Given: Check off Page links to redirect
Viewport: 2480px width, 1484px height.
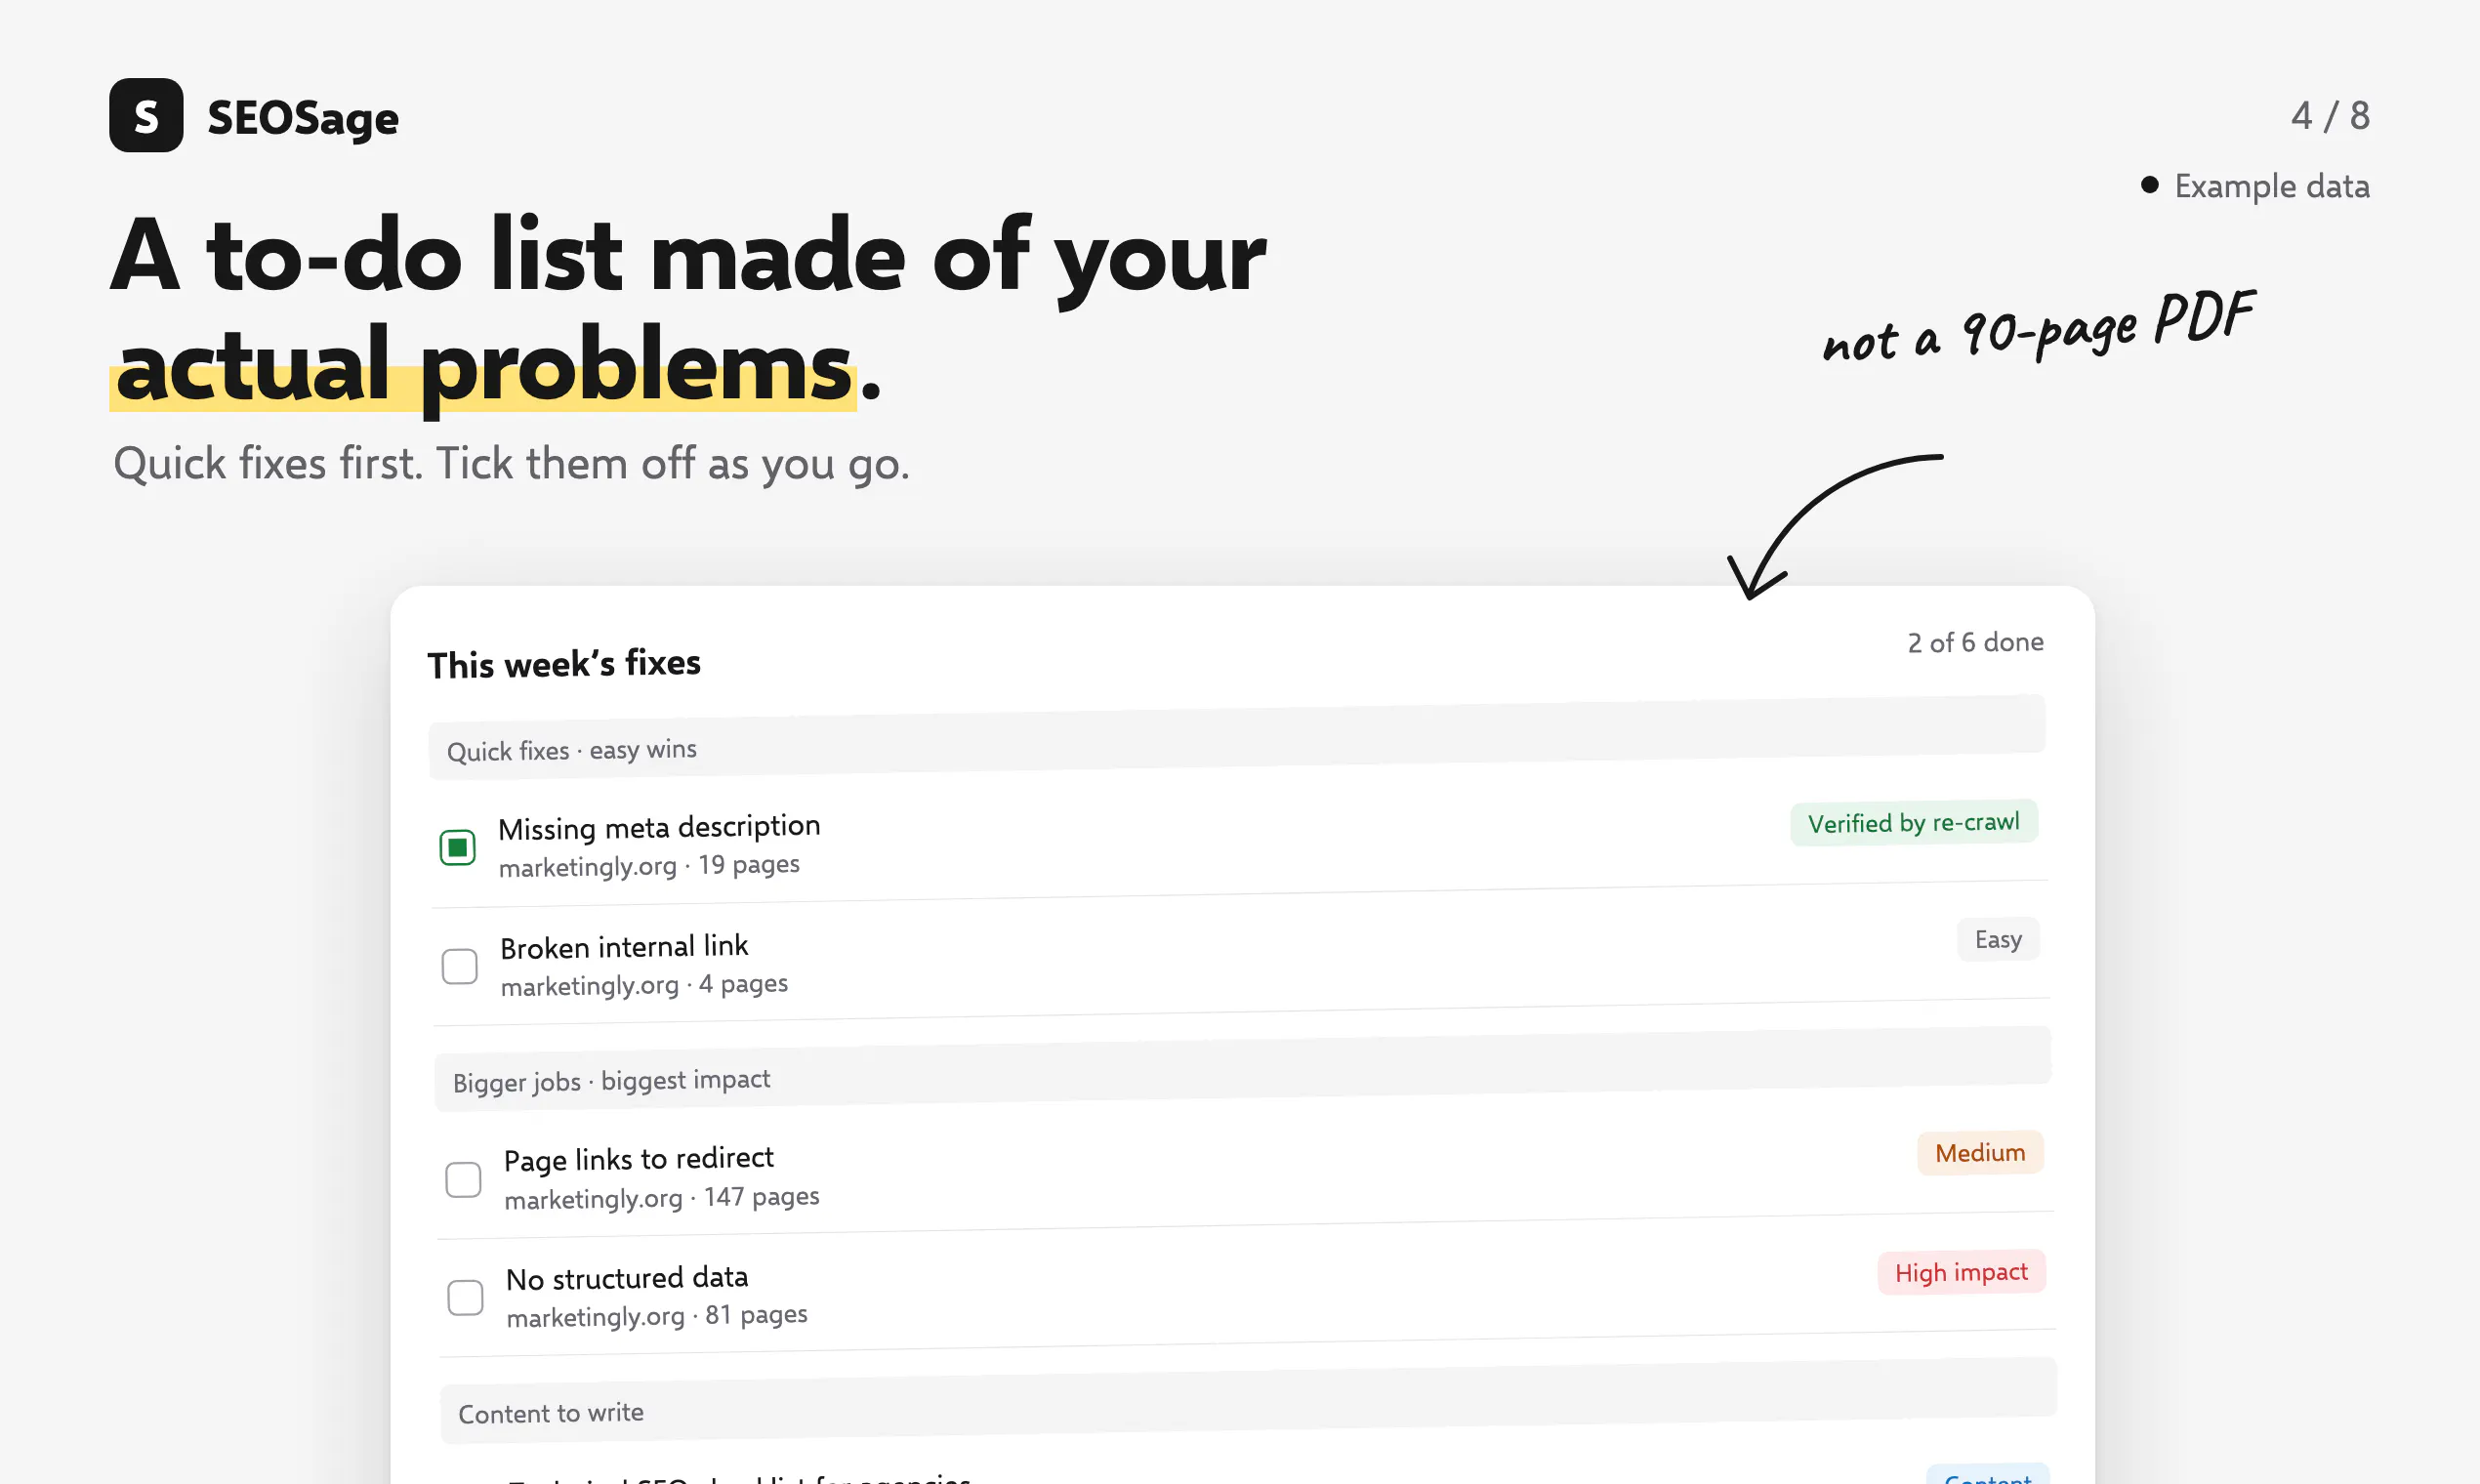Looking at the screenshot, I should coord(463,1179).
